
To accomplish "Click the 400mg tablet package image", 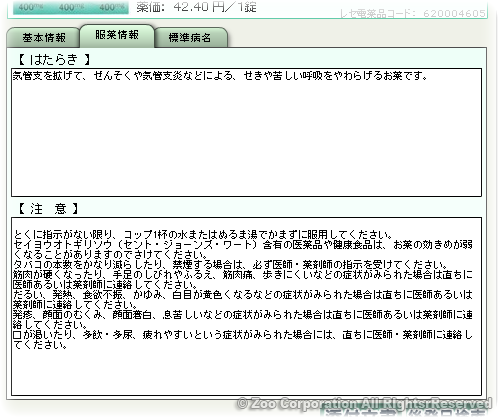I will [x=71, y=7].
